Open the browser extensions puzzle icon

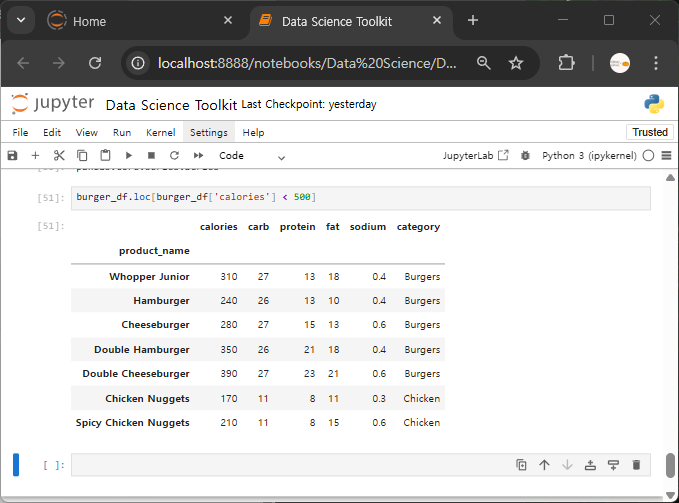(566, 63)
